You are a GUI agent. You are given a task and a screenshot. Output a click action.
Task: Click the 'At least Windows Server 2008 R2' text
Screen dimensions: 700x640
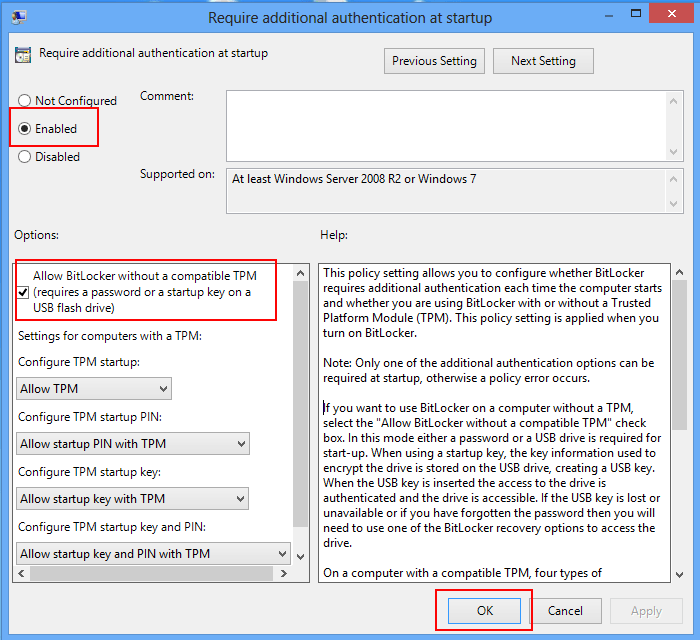coord(354,179)
